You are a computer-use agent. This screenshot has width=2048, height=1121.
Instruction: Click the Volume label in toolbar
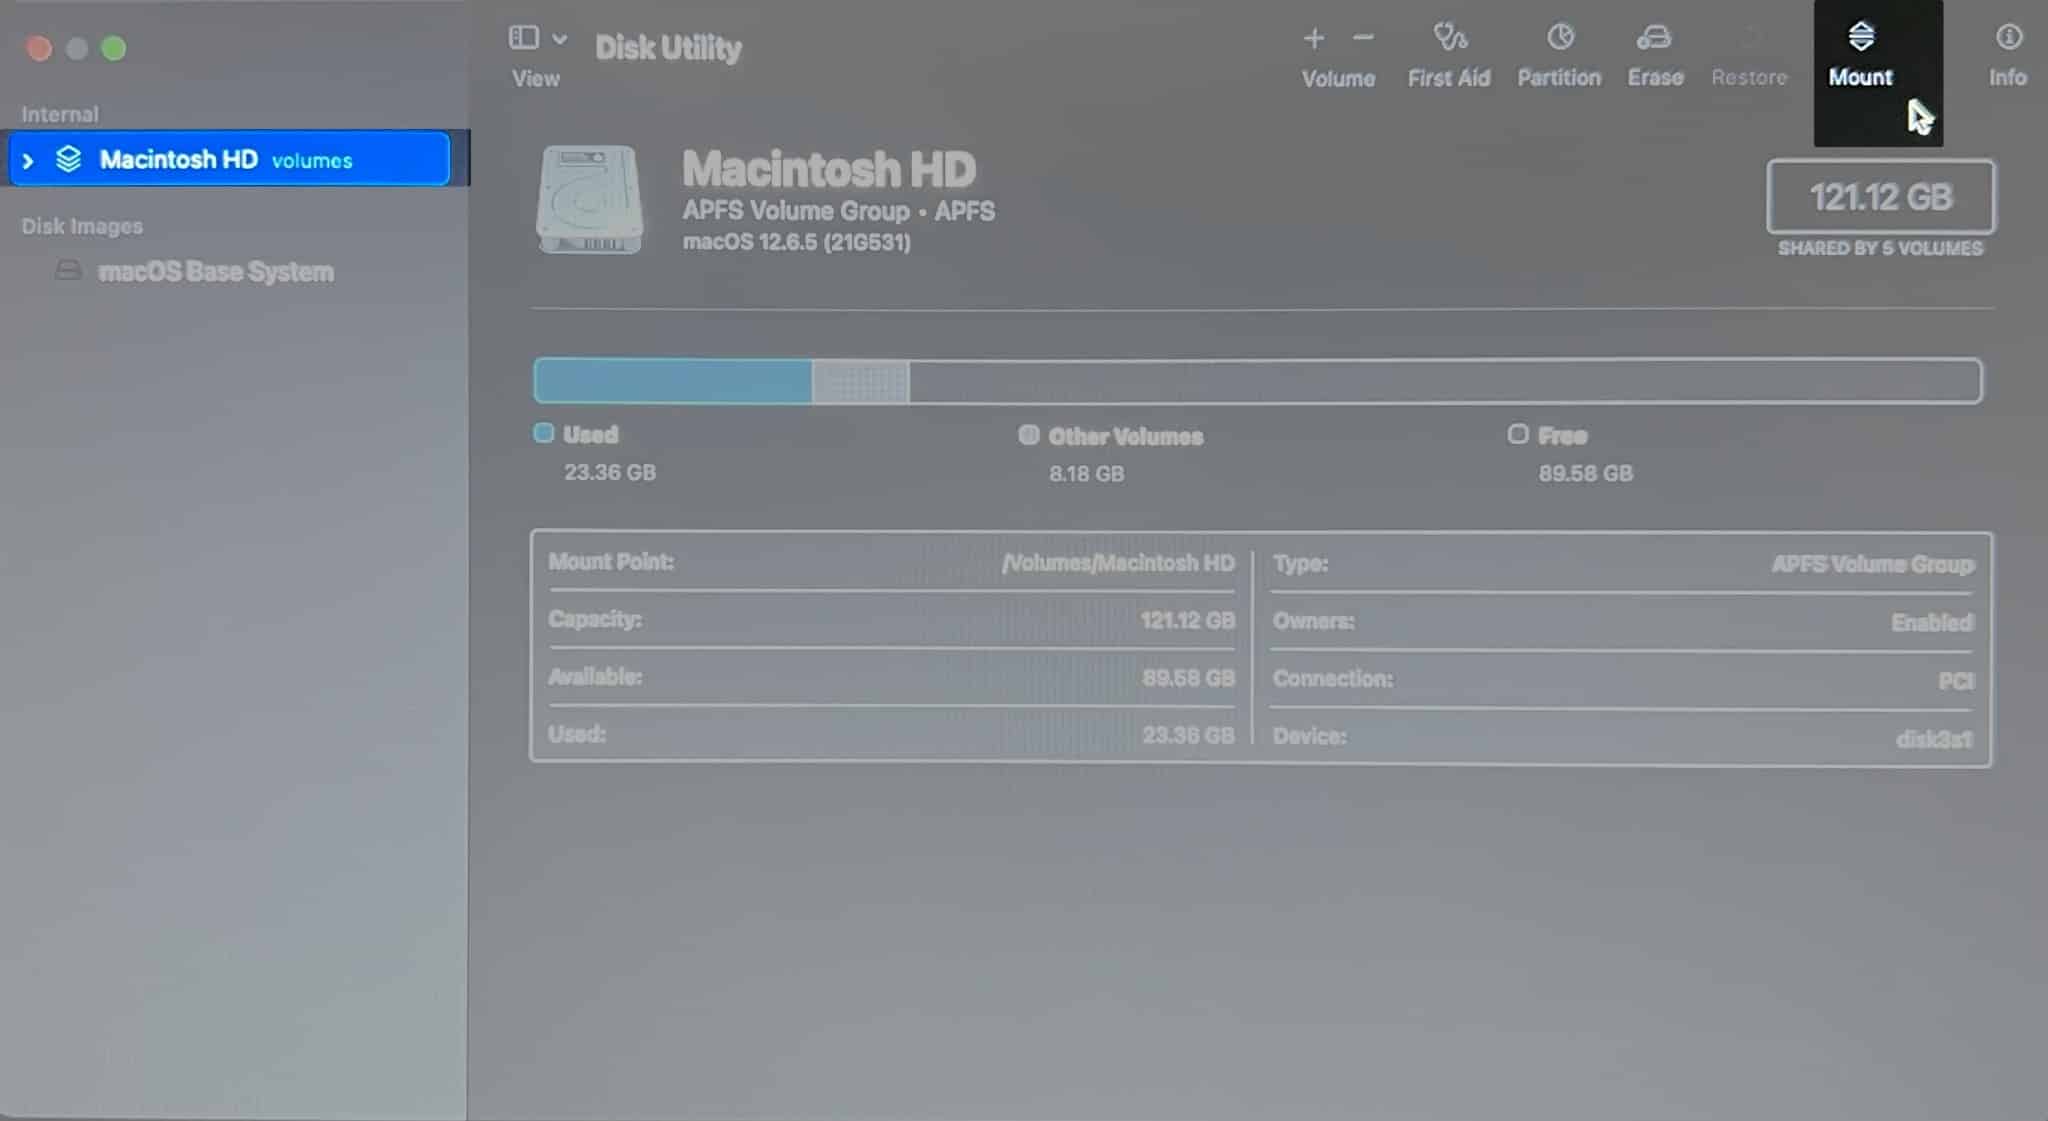tap(1338, 78)
